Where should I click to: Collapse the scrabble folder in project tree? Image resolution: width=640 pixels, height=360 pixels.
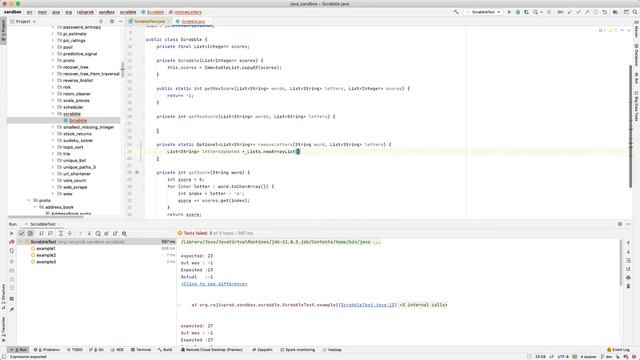[53, 114]
